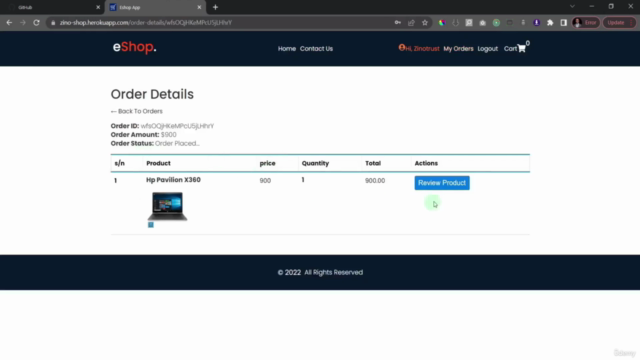The image size is (640, 360).
Task: Click the Hp Pavilion X360 laptop thumbnail
Action: [x=167, y=207]
